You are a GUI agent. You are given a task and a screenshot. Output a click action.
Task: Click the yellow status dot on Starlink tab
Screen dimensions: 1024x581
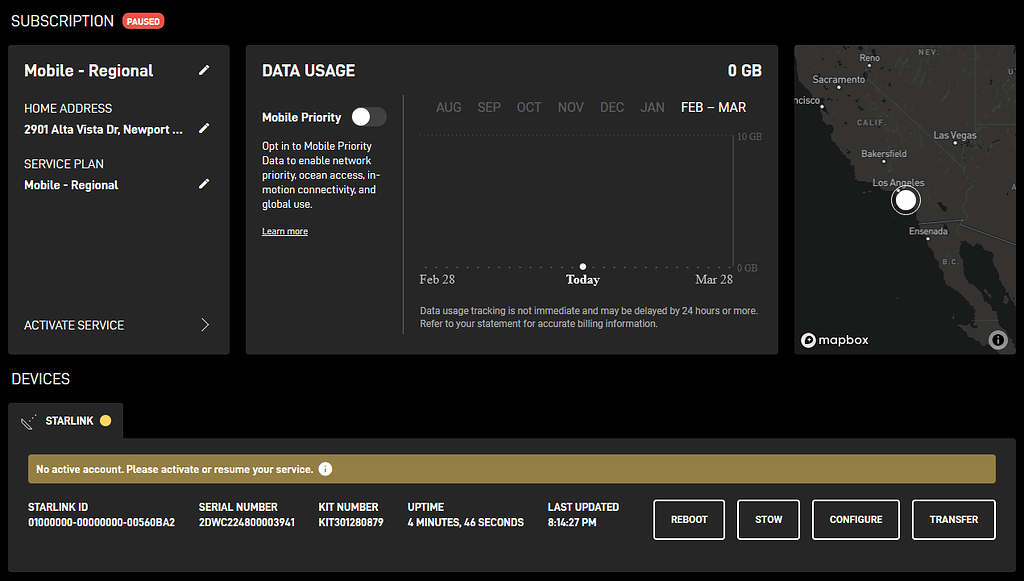[105, 420]
